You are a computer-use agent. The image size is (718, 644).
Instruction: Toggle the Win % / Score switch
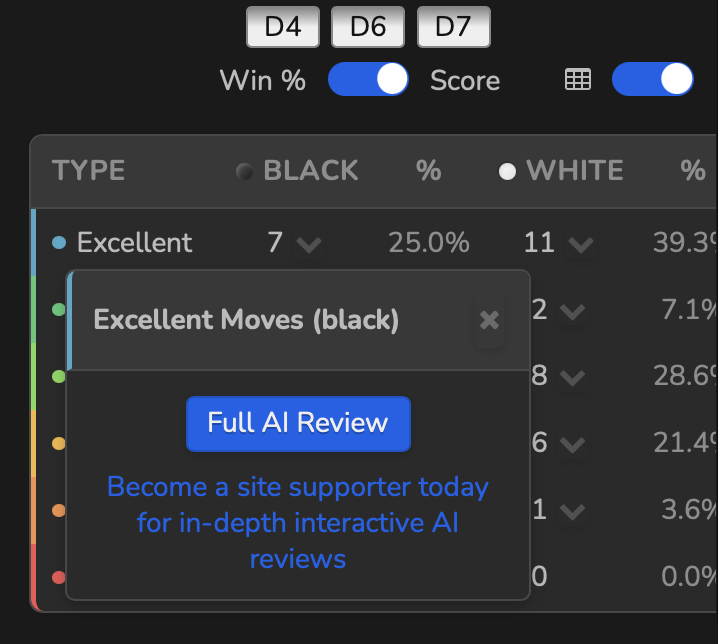tap(368, 80)
